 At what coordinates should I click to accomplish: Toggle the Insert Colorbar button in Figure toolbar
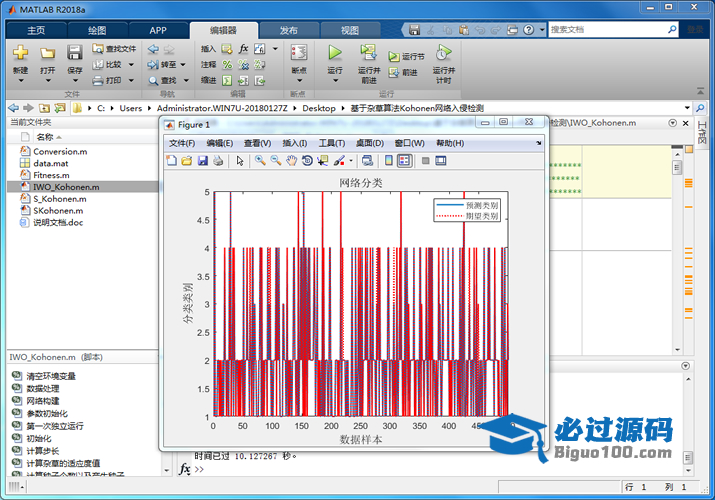click(389, 160)
